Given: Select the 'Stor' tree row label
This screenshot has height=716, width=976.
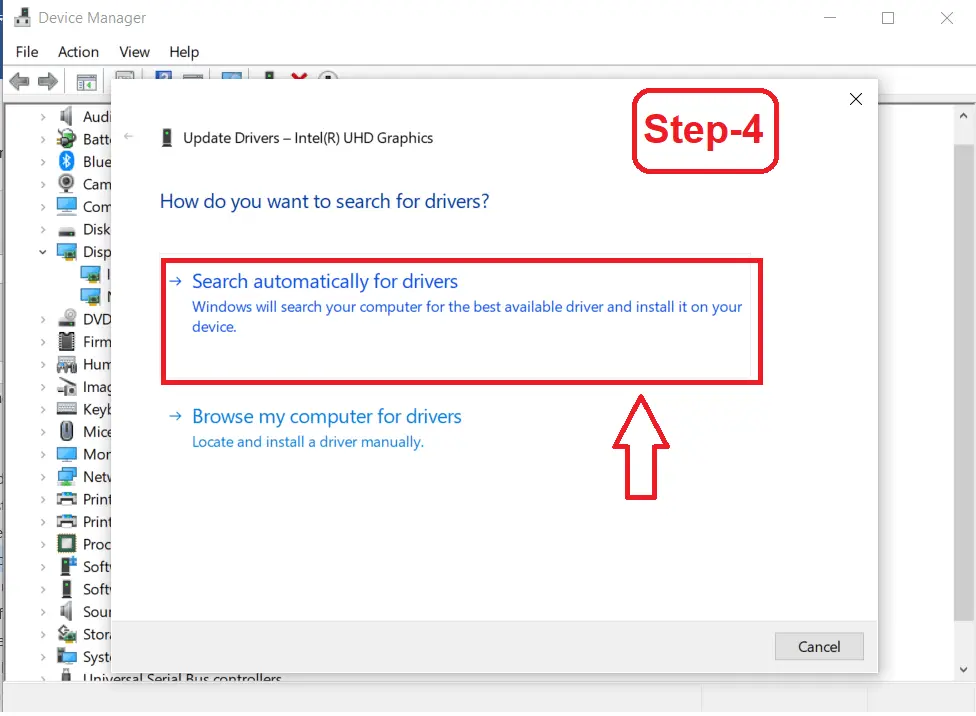Looking at the screenshot, I should pos(96,634).
